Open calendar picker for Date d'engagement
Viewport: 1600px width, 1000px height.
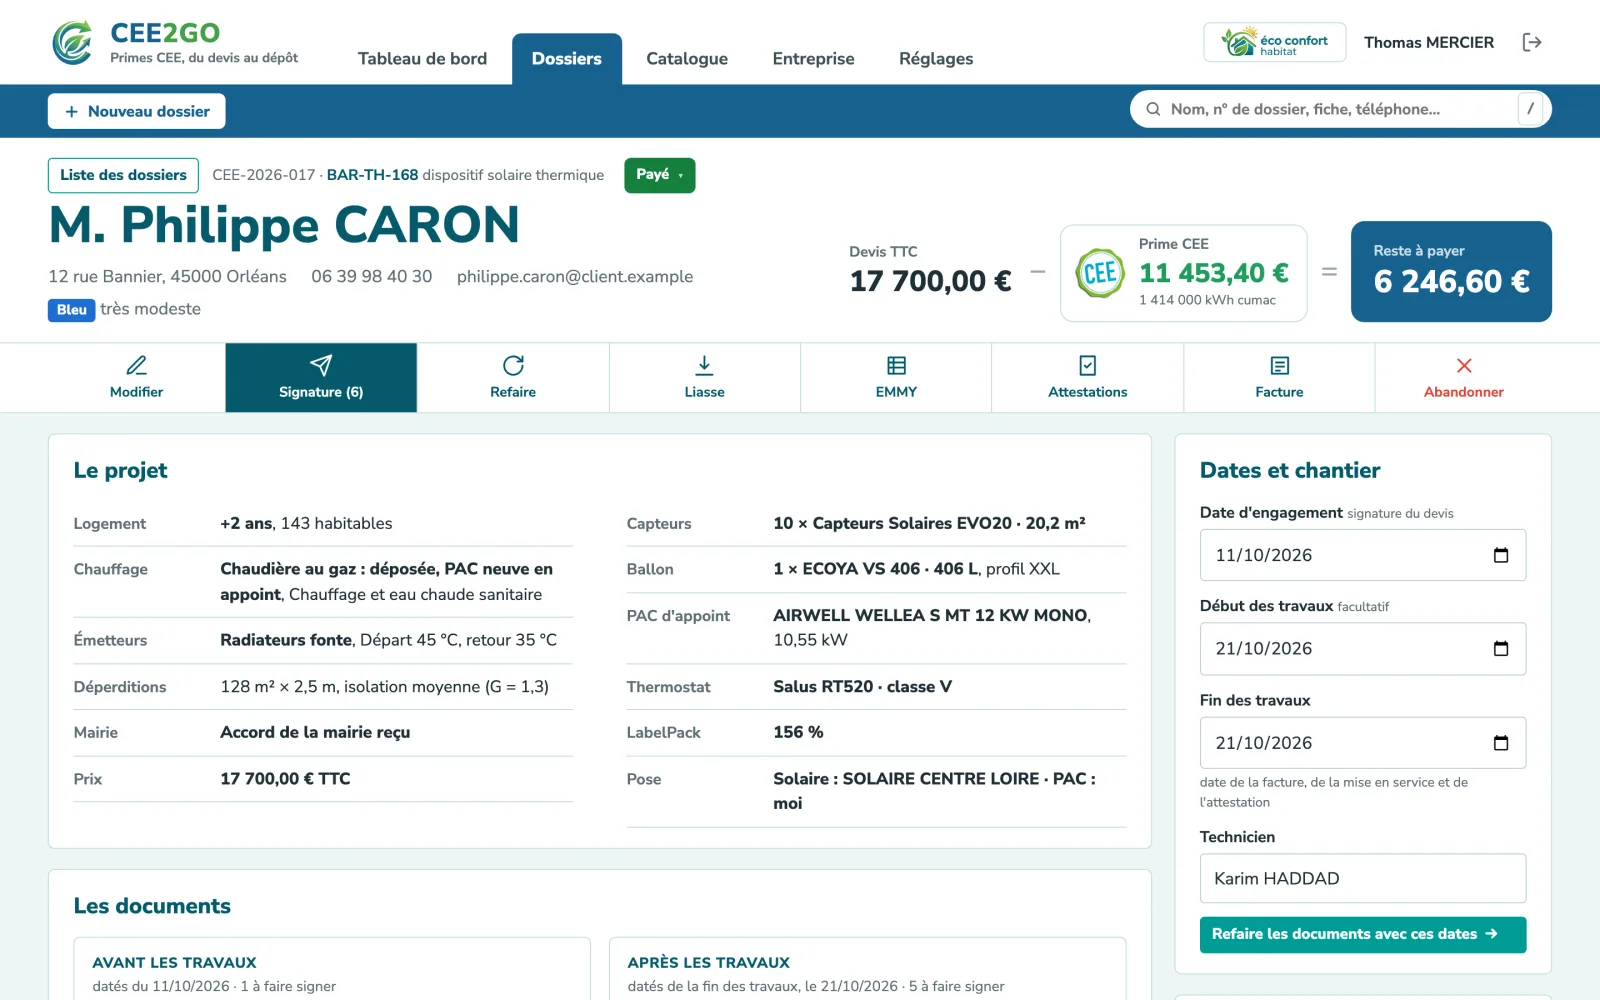coord(1501,555)
